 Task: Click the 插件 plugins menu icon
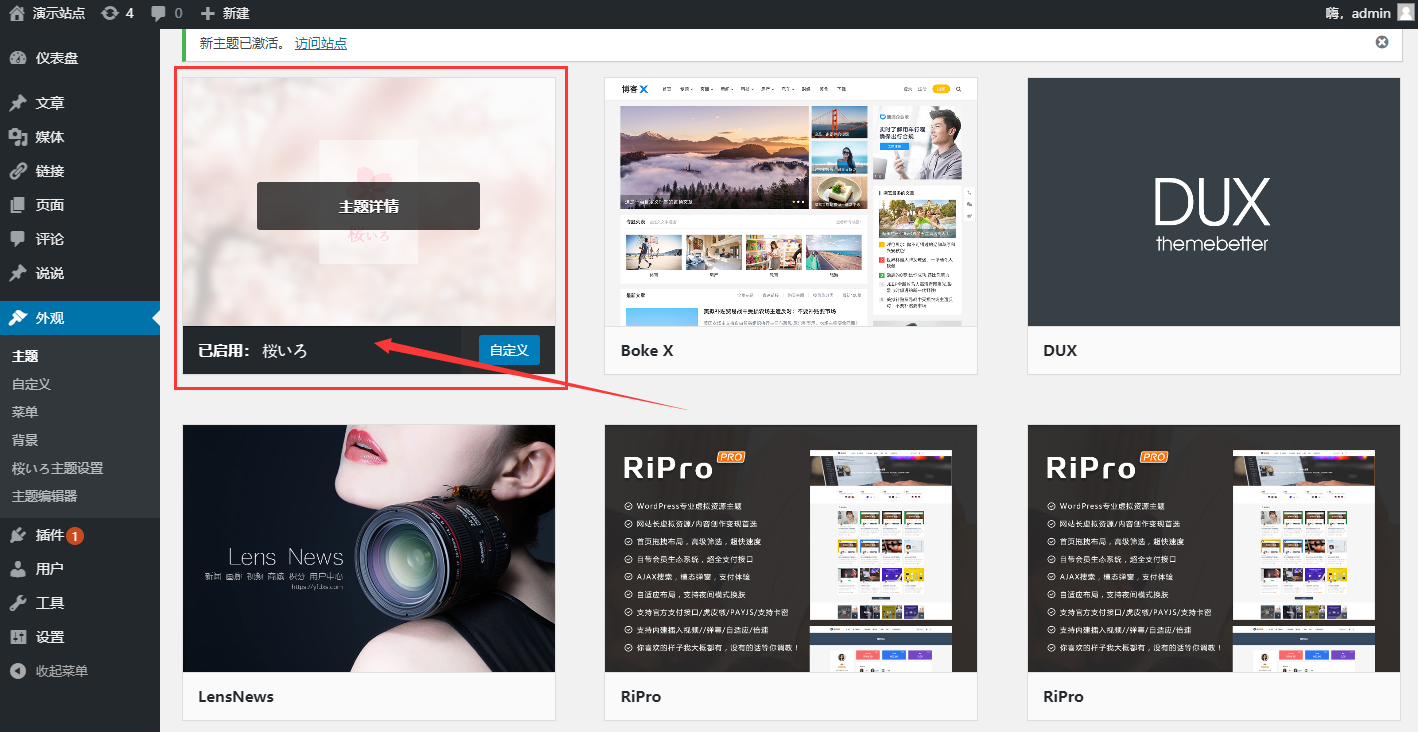click(x=18, y=535)
